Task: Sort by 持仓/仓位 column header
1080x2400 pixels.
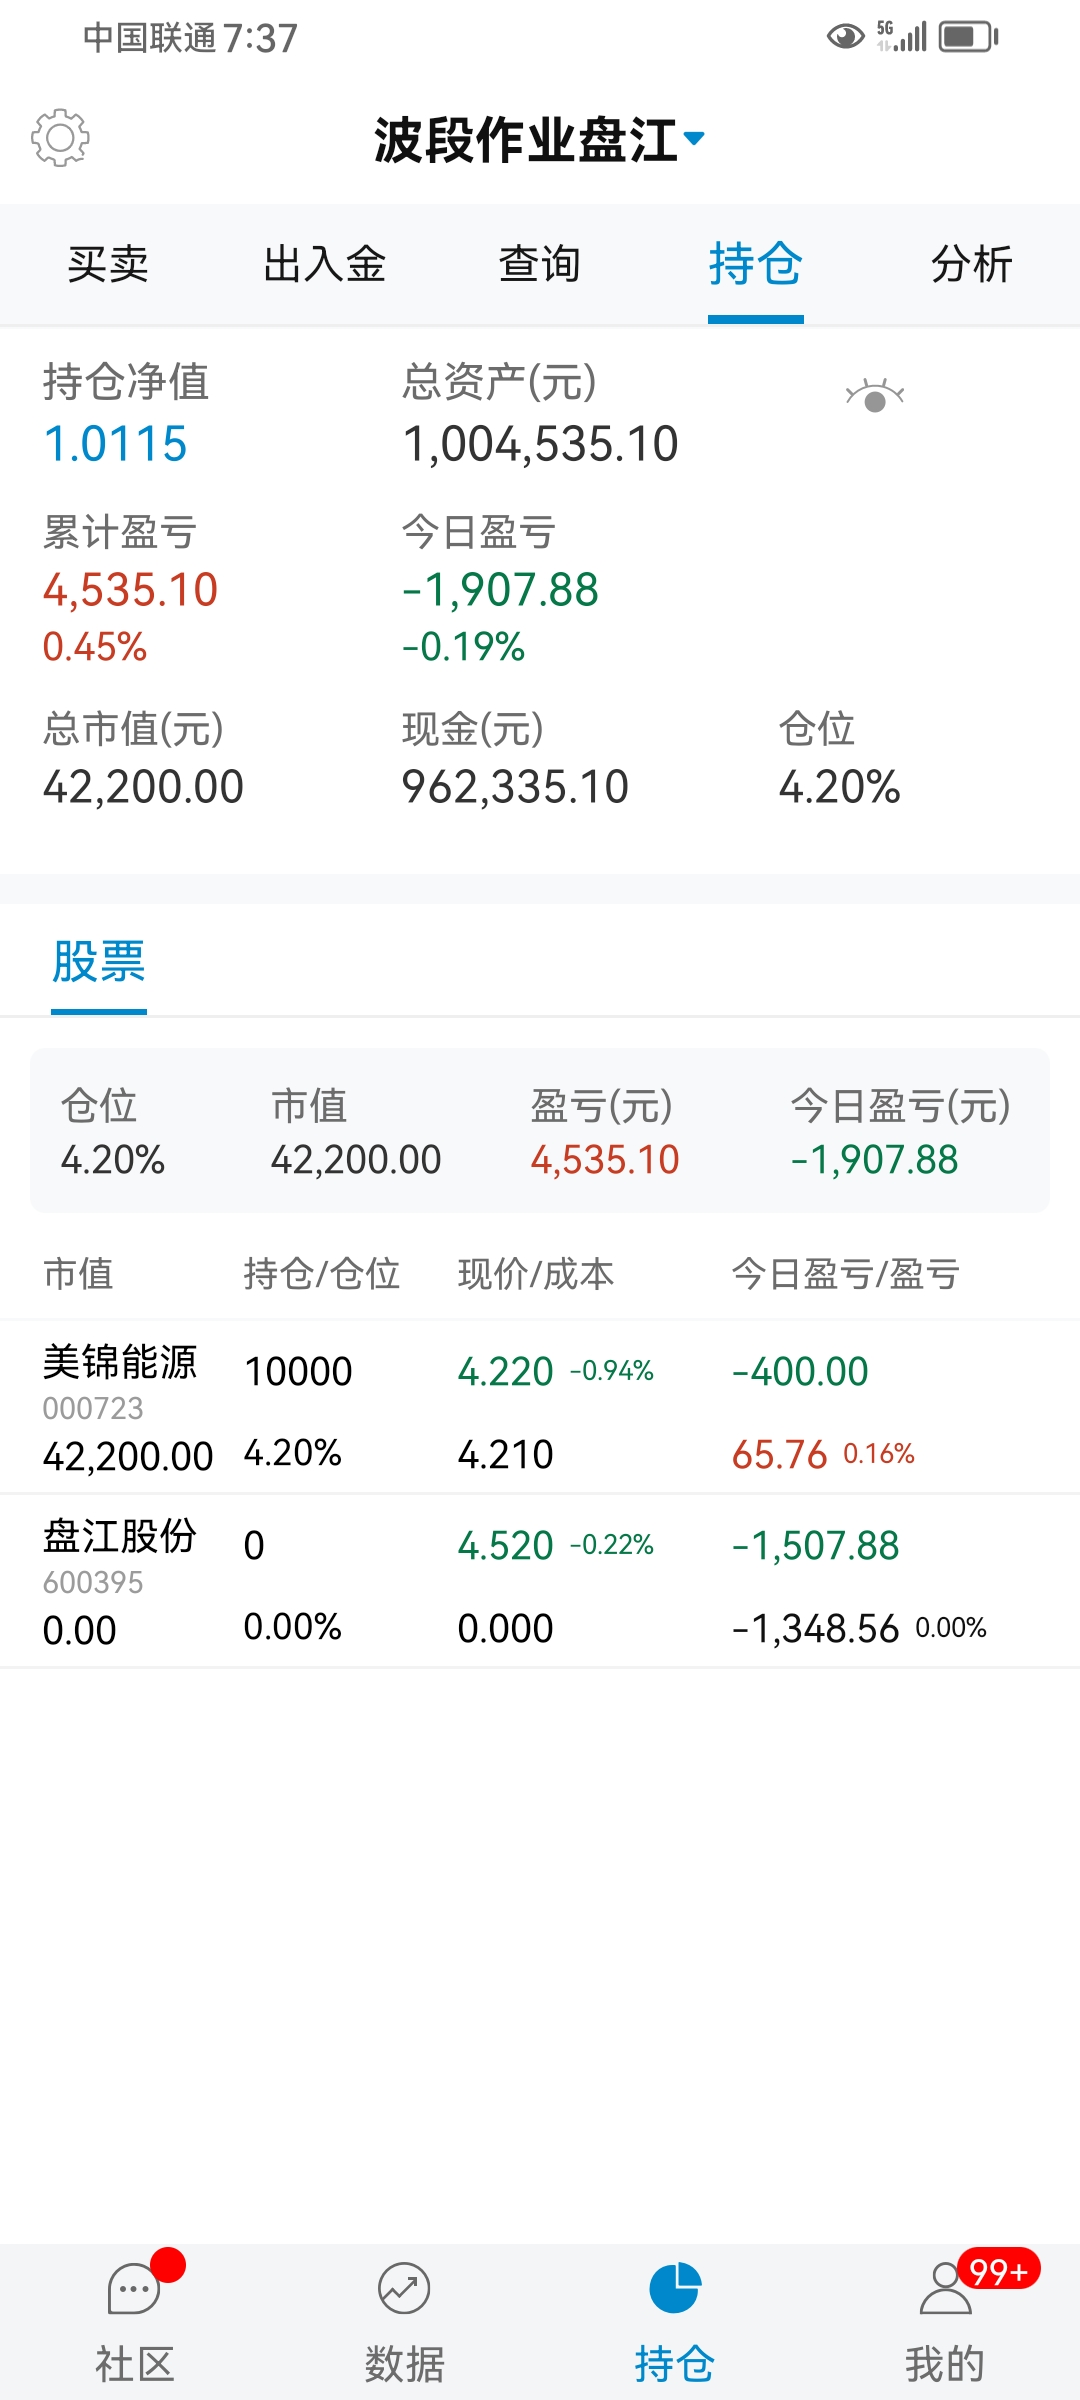Action: point(321,1274)
